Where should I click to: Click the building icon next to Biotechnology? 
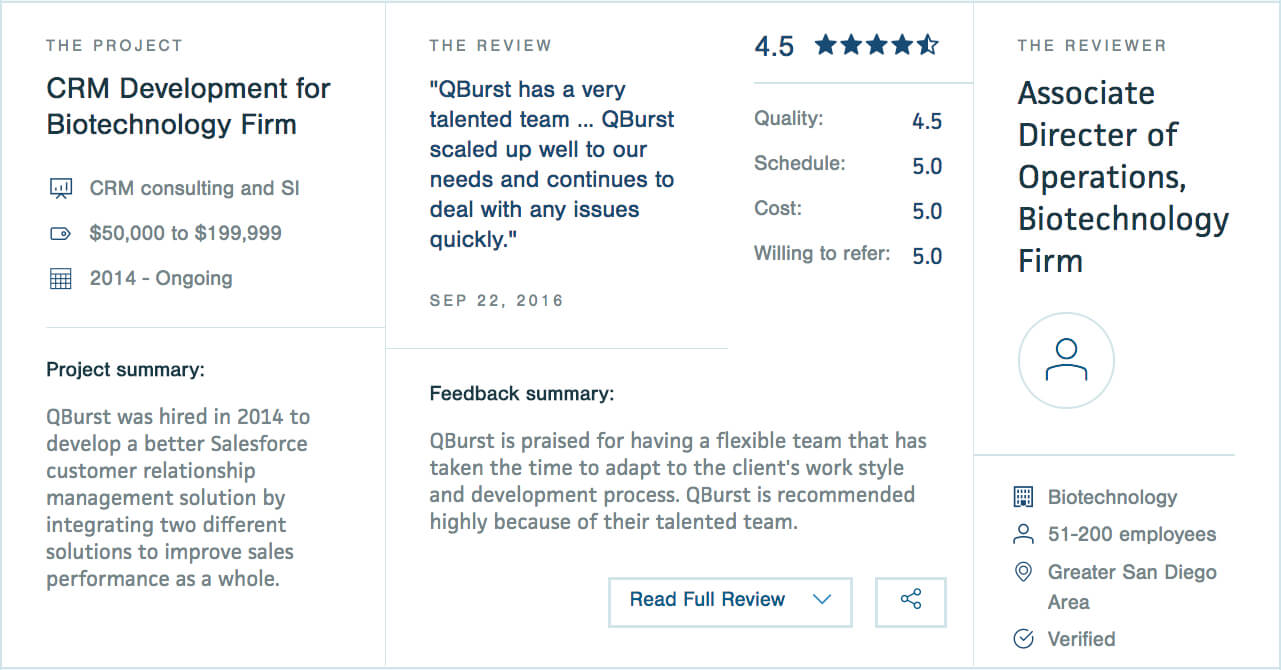tap(1023, 497)
